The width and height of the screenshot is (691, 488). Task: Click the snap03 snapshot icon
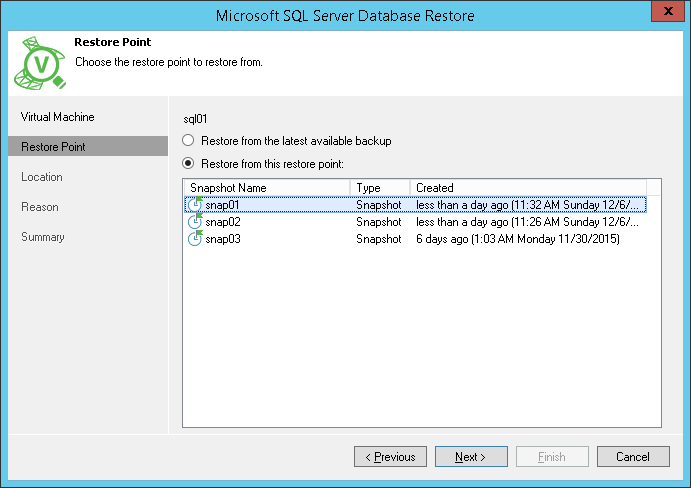click(195, 239)
